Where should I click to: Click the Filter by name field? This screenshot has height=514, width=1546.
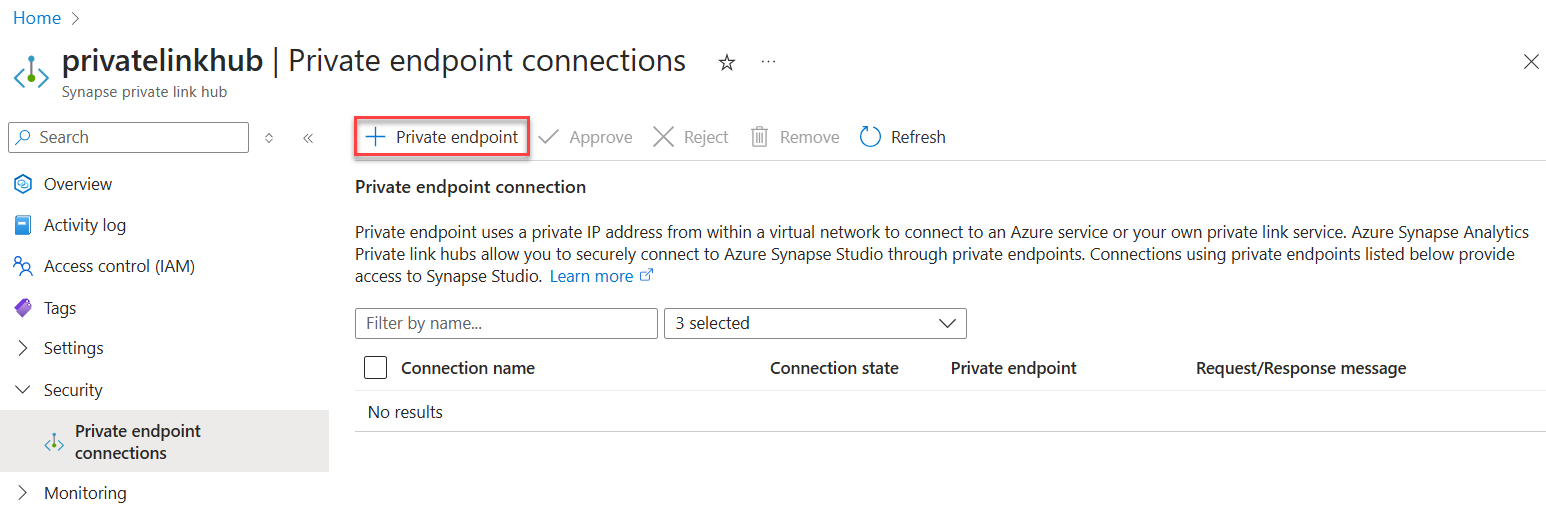pyautogui.click(x=506, y=323)
